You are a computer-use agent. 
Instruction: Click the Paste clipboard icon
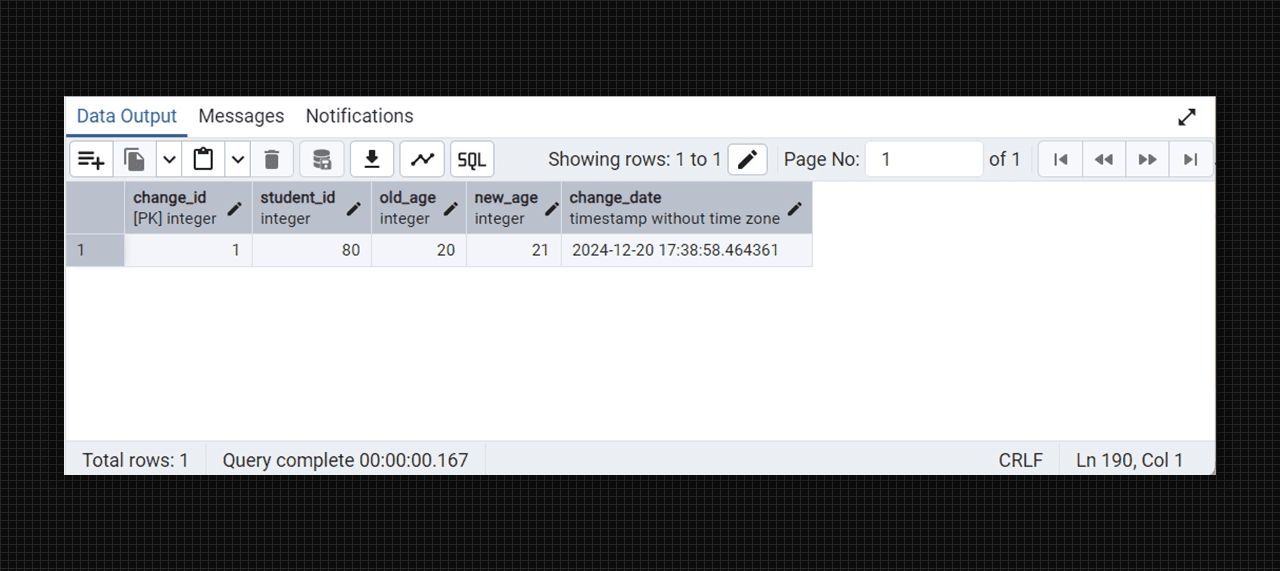tap(204, 159)
